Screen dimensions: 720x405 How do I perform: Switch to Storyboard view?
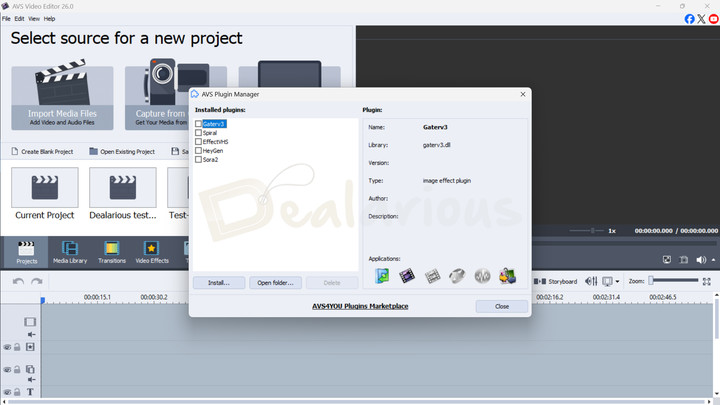pyautogui.click(x=556, y=281)
